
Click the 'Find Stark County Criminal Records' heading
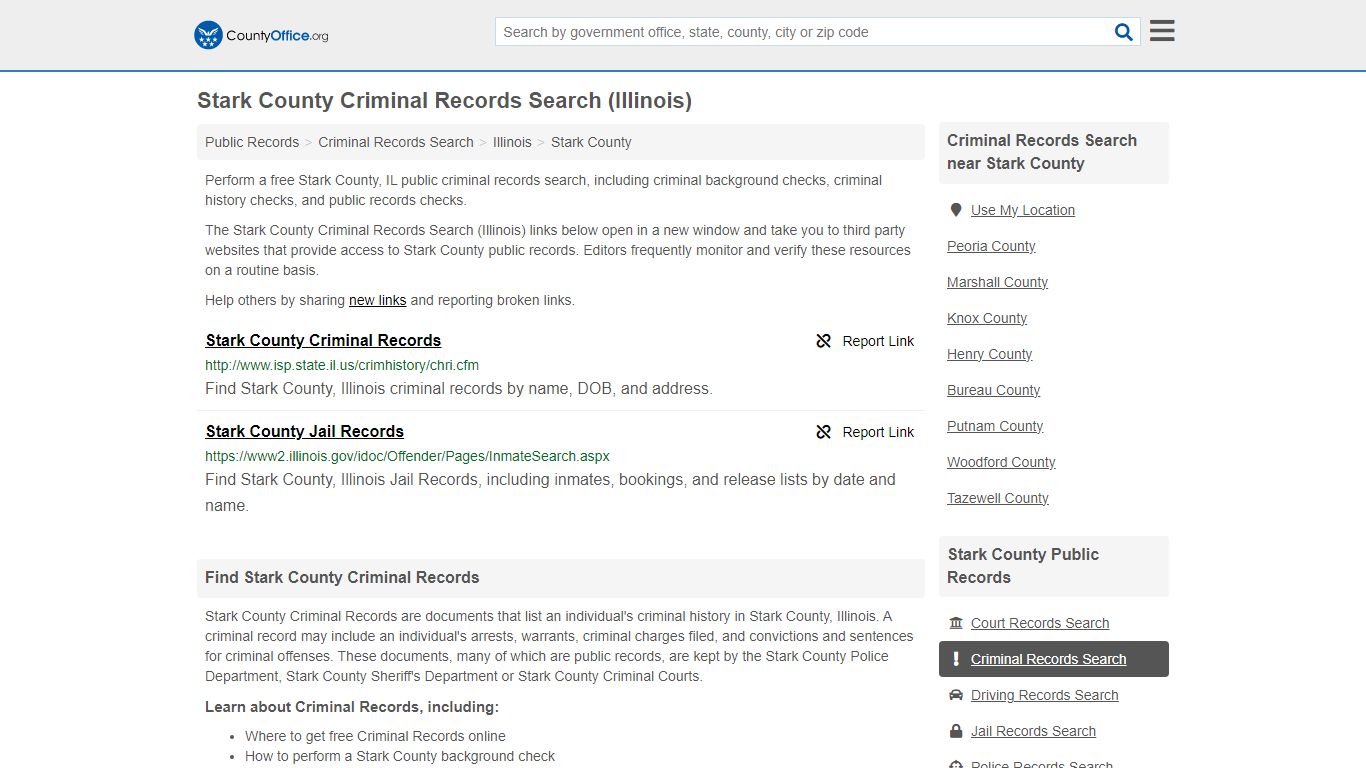(x=342, y=577)
